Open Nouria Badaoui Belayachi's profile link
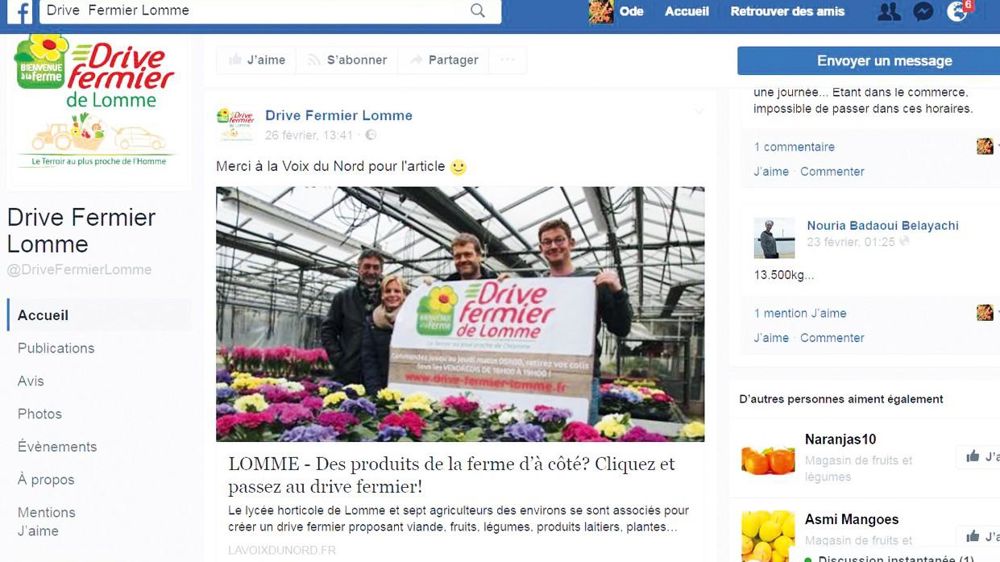 (x=883, y=225)
